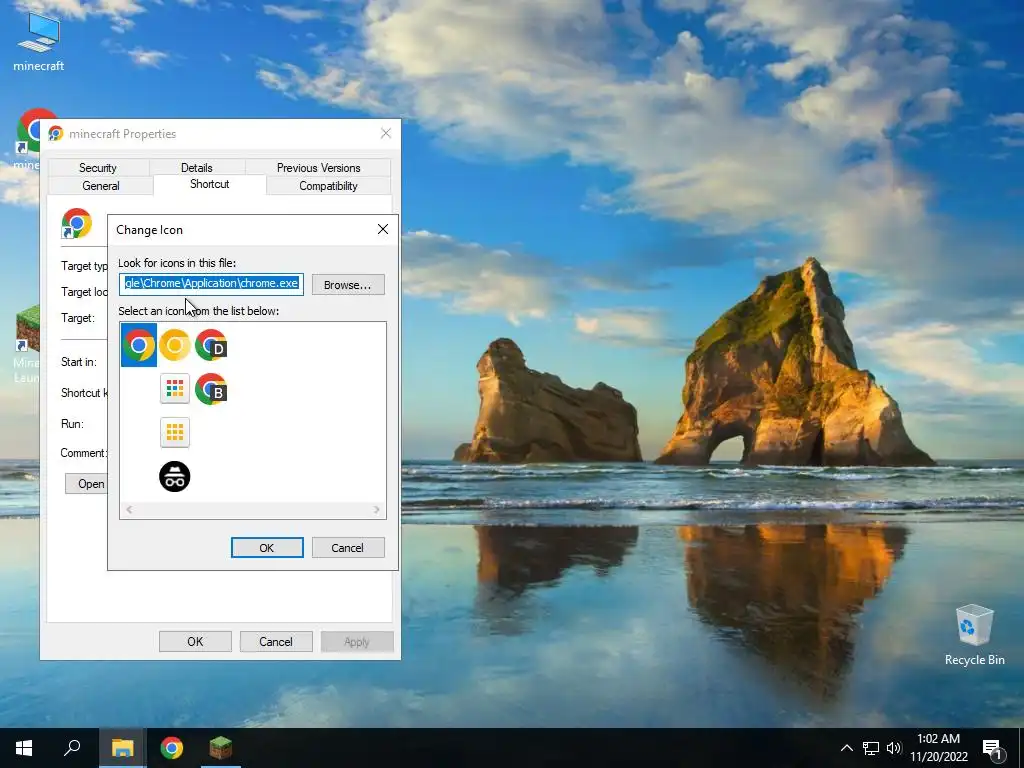1024x768 pixels.
Task: Cancel the Change Icon dialog
Action: [x=347, y=547]
